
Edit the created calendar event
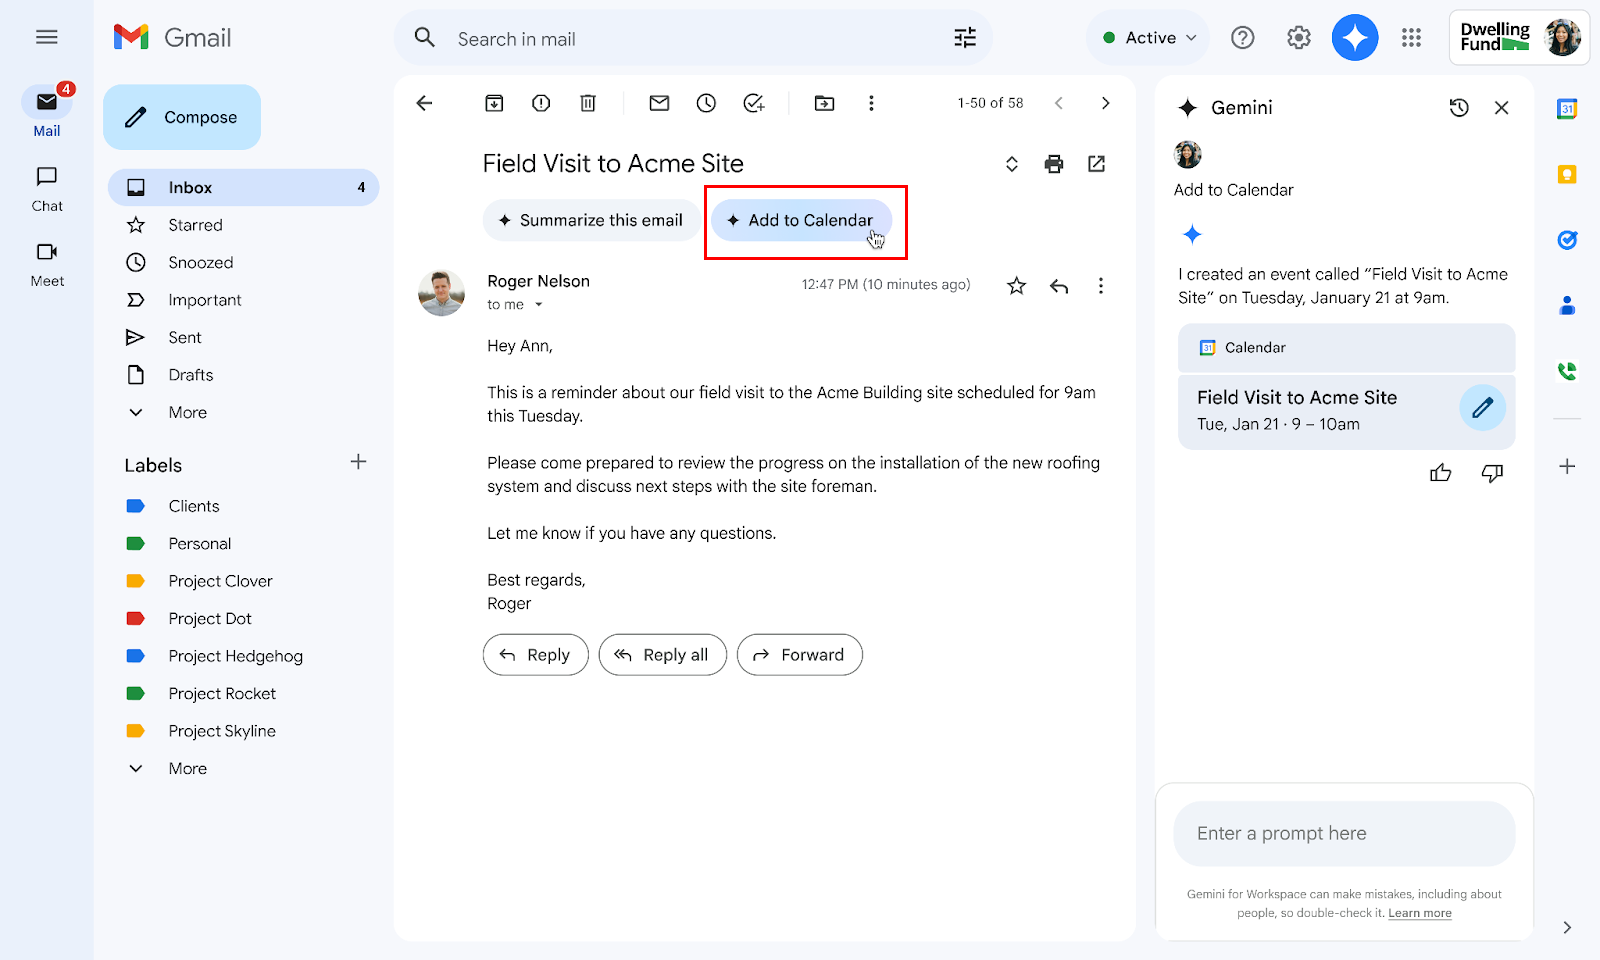pos(1482,408)
